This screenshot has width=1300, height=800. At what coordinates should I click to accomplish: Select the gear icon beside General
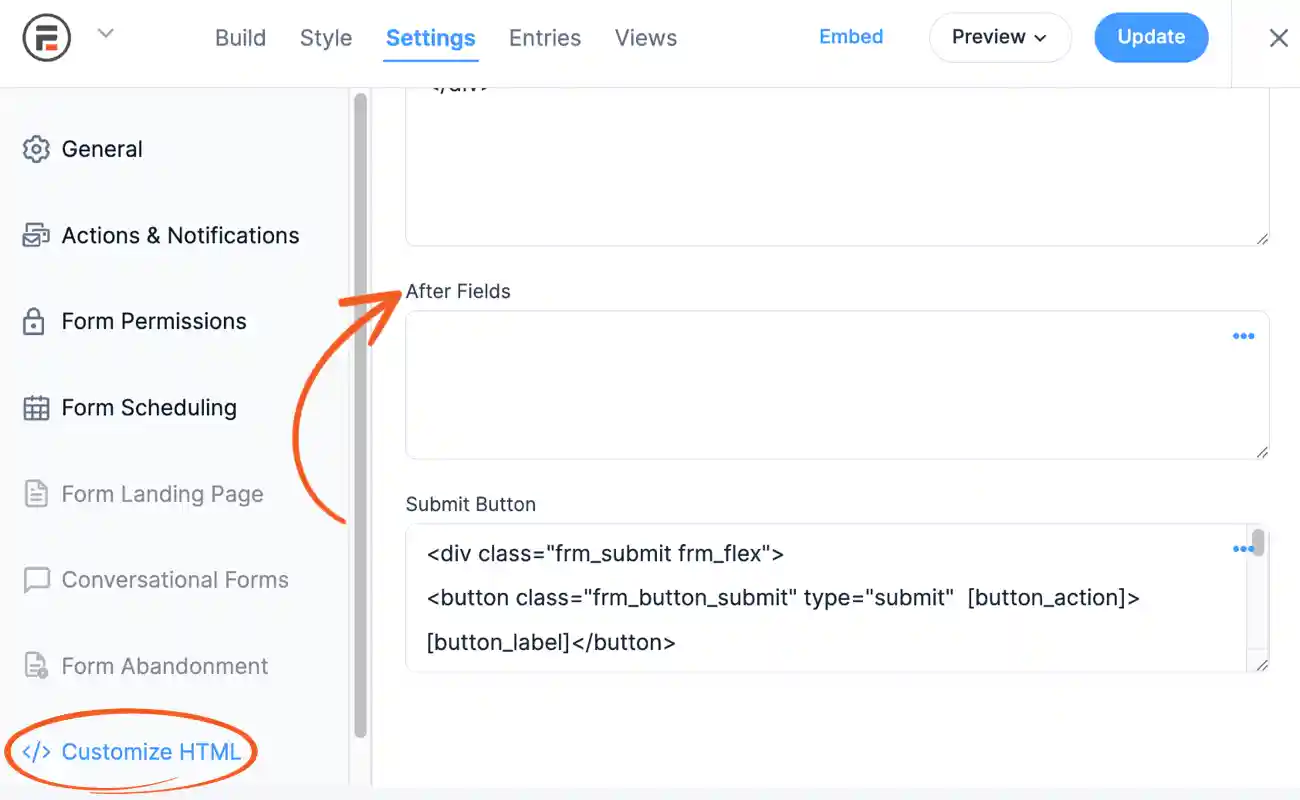point(36,148)
